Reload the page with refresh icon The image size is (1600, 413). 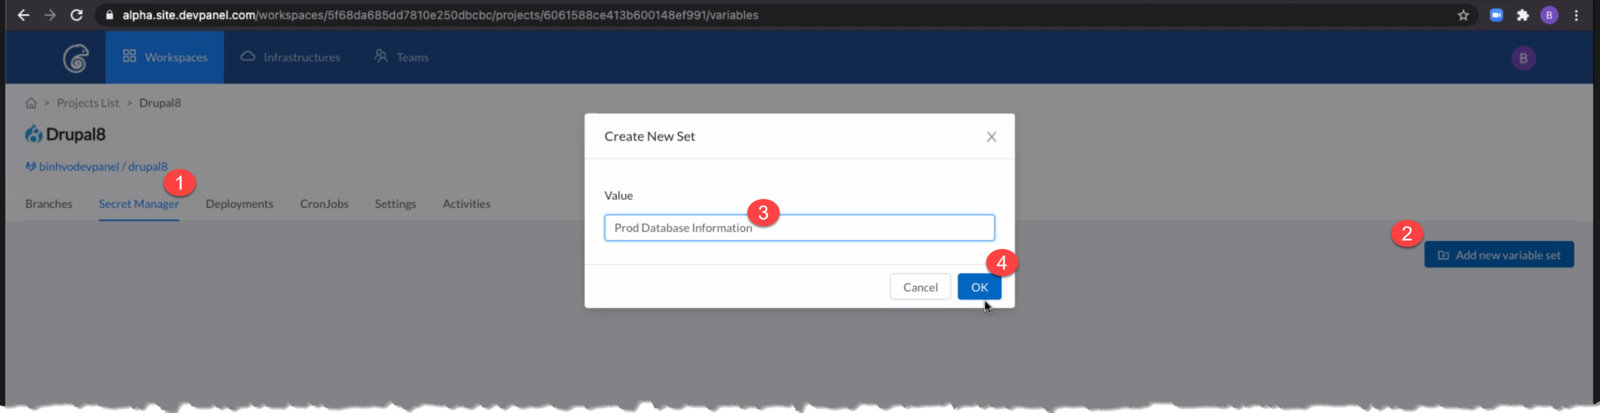pyautogui.click(x=77, y=15)
